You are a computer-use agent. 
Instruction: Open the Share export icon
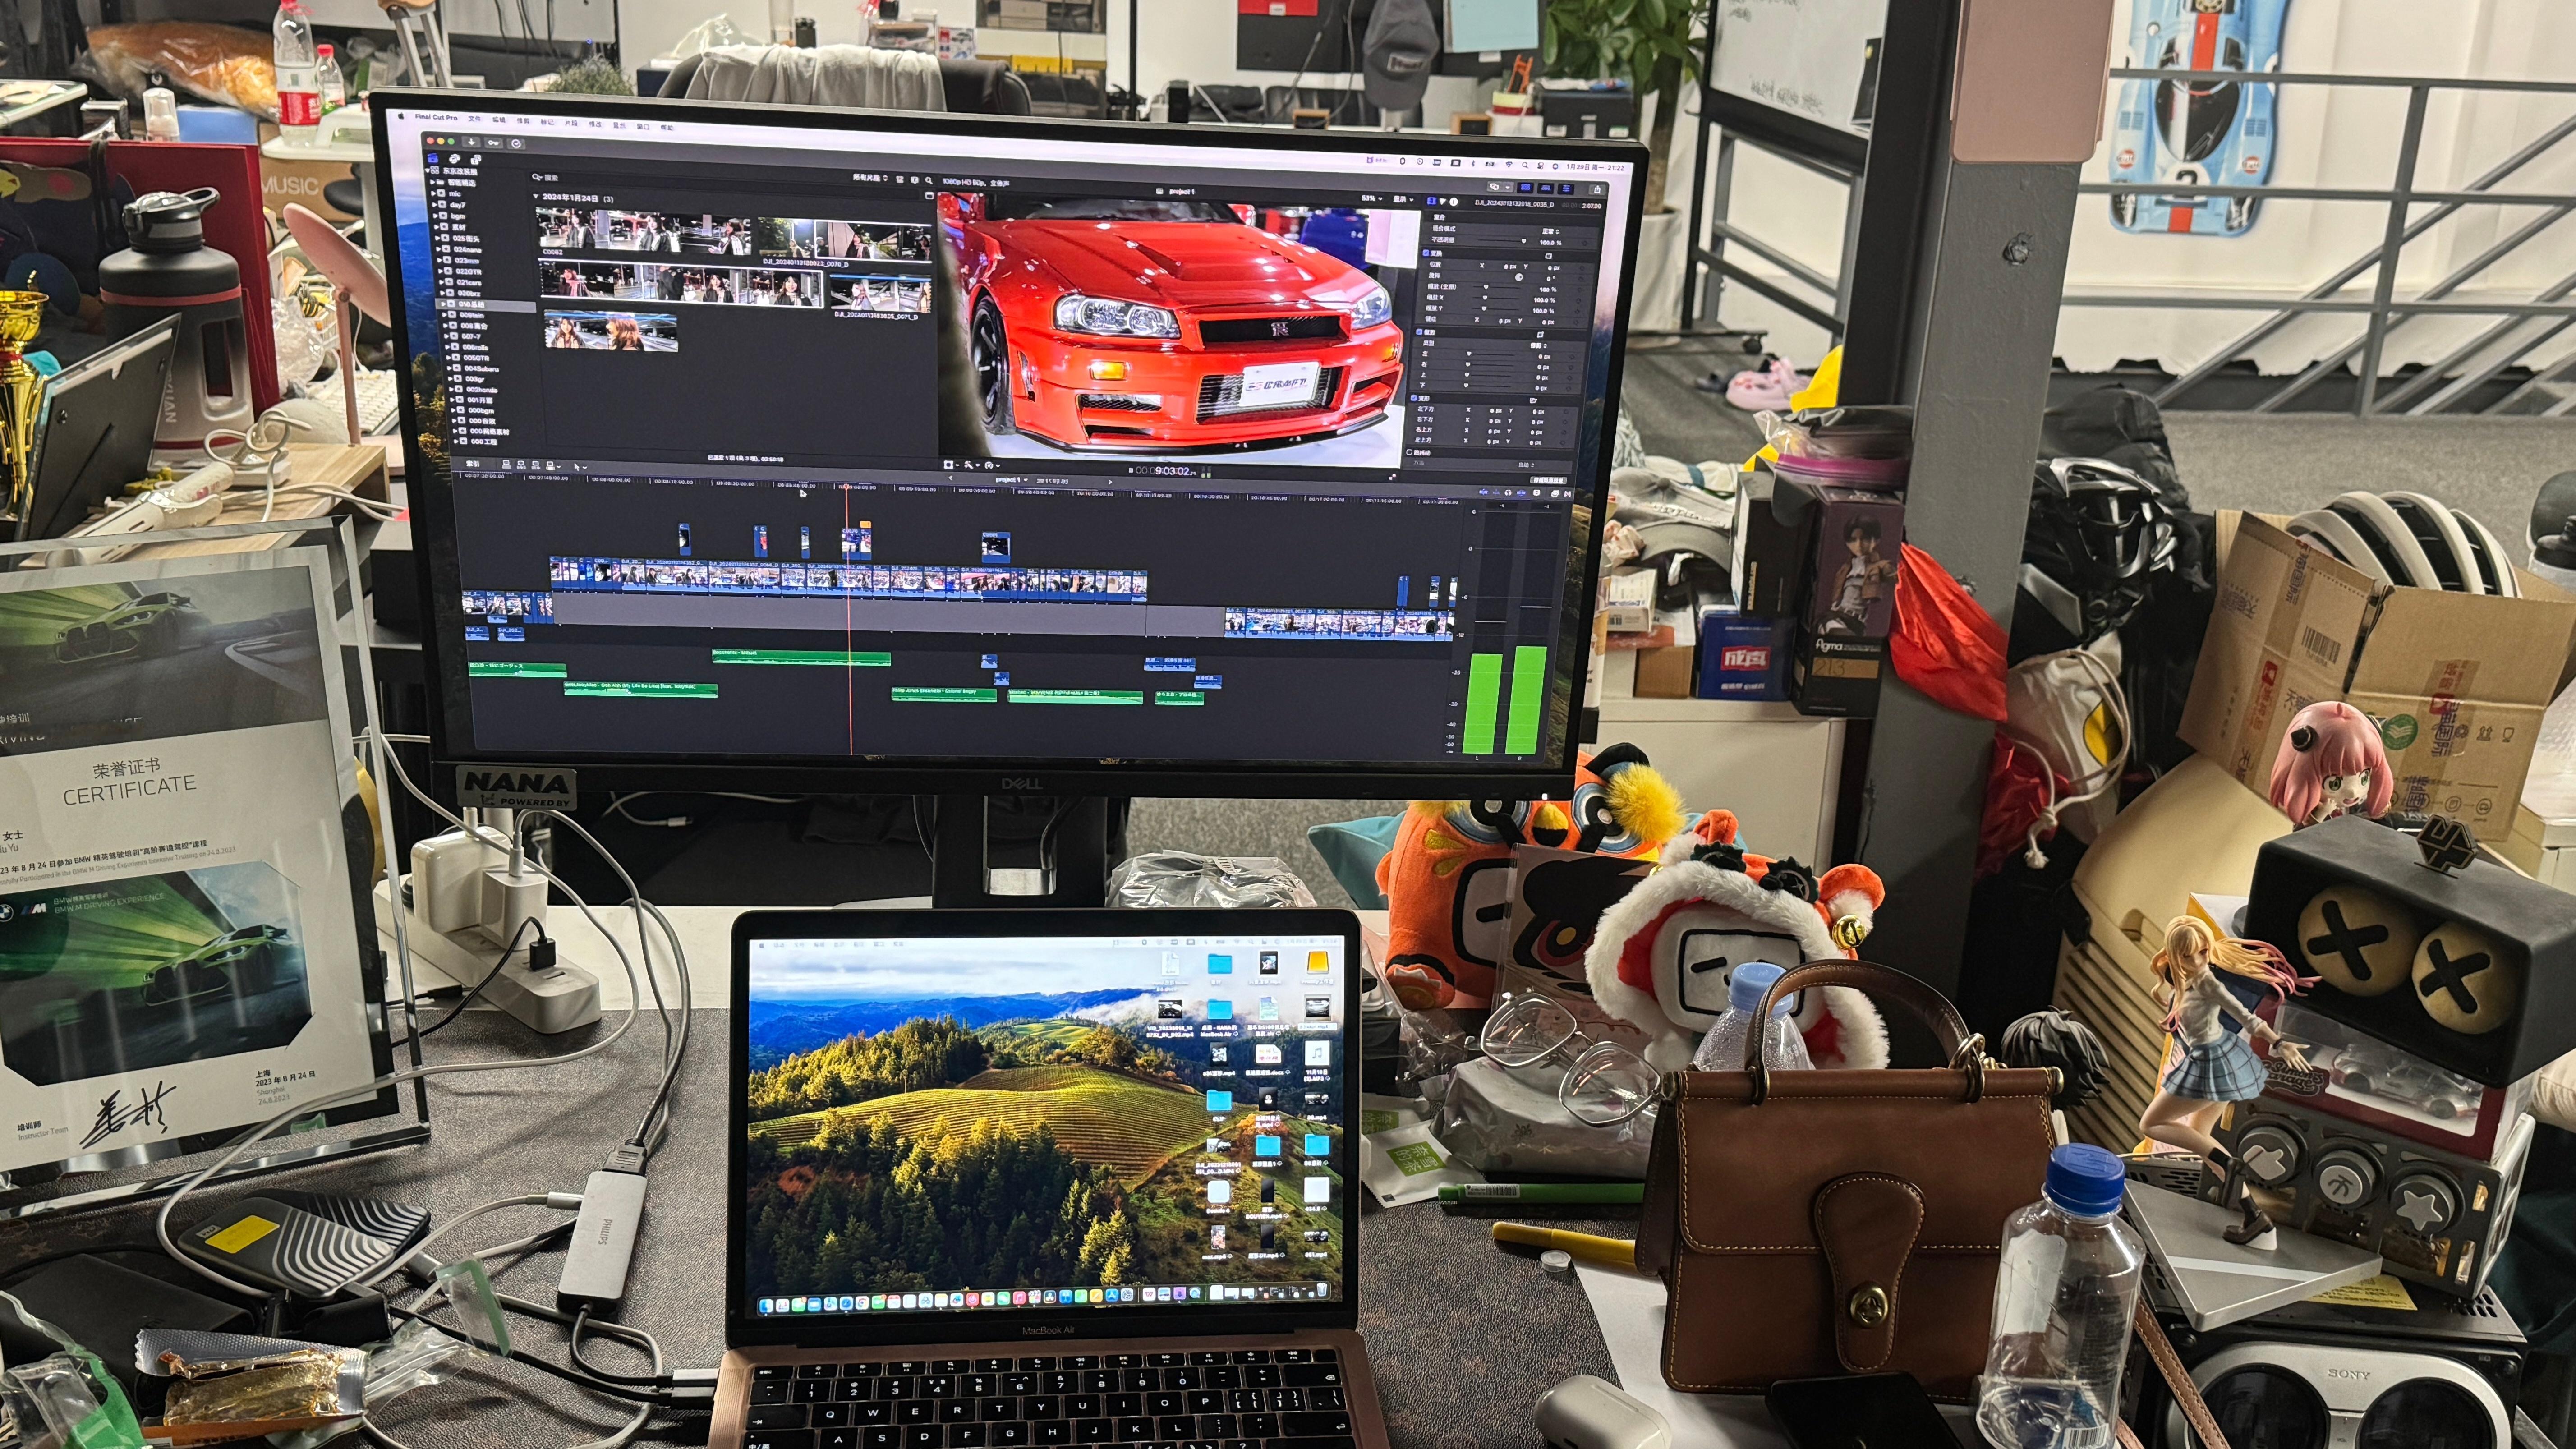coord(1598,189)
